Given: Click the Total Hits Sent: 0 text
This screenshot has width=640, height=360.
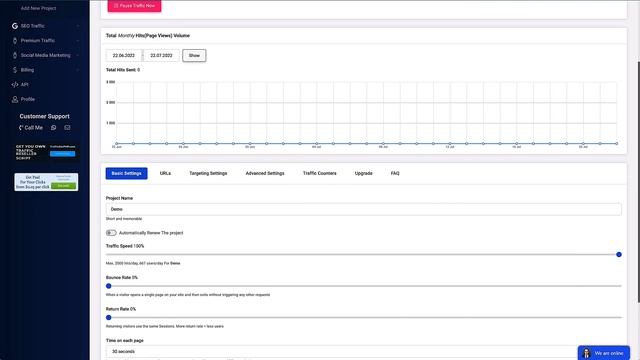Looking at the screenshot, I should [x=123, y=70].
